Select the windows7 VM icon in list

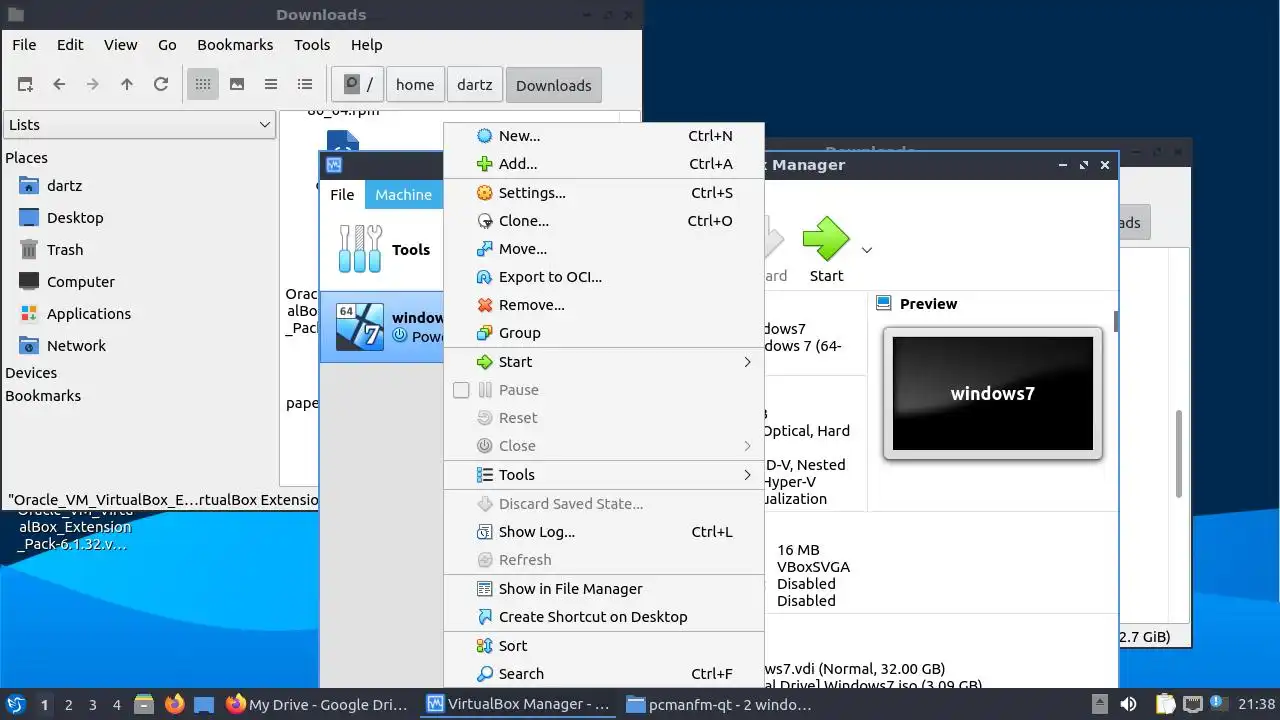(359, 327)
